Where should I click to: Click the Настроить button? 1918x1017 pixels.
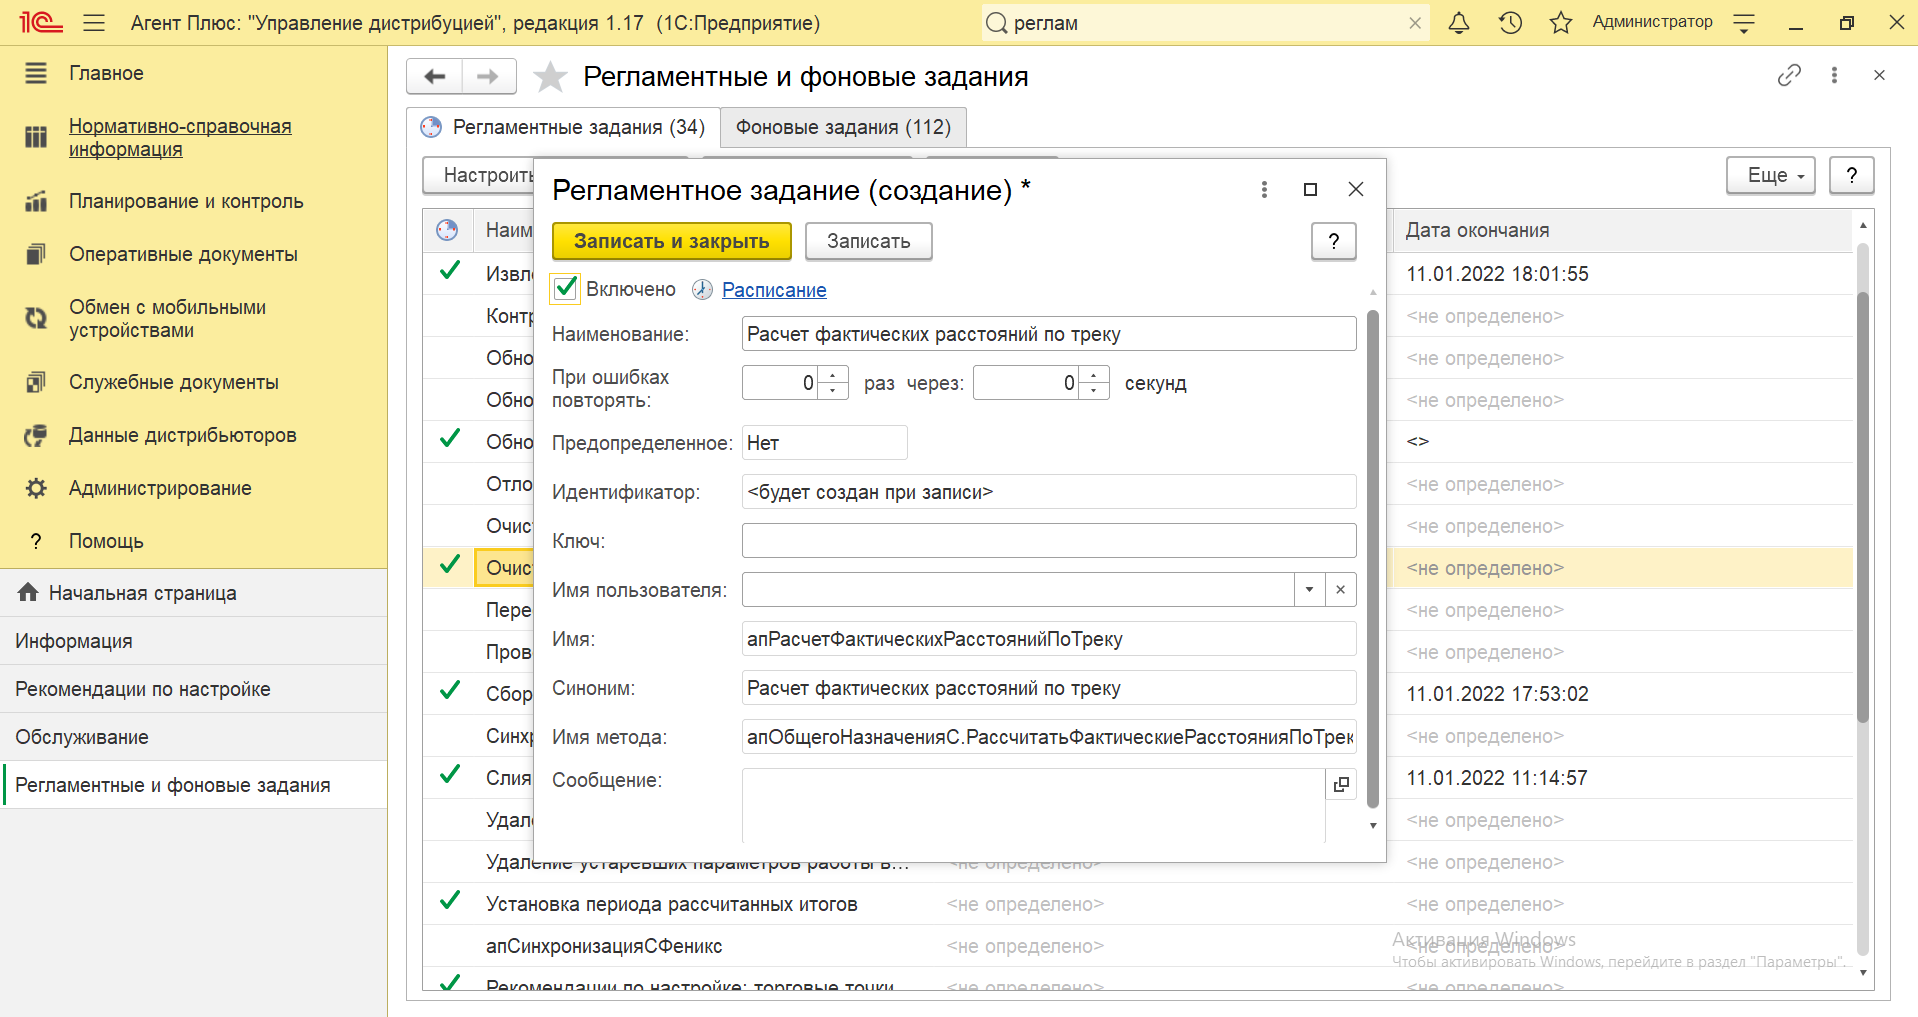click(479, 175)
